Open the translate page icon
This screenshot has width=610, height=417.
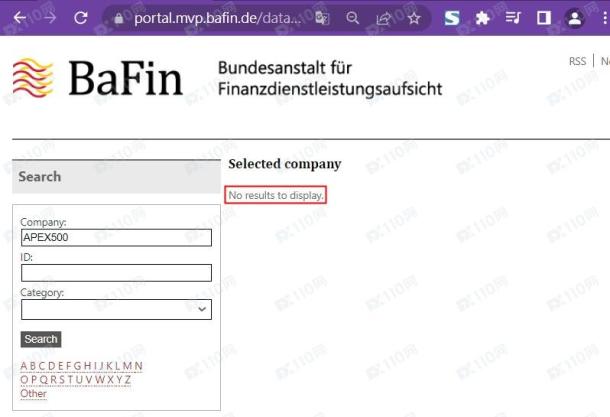[322, 18]
